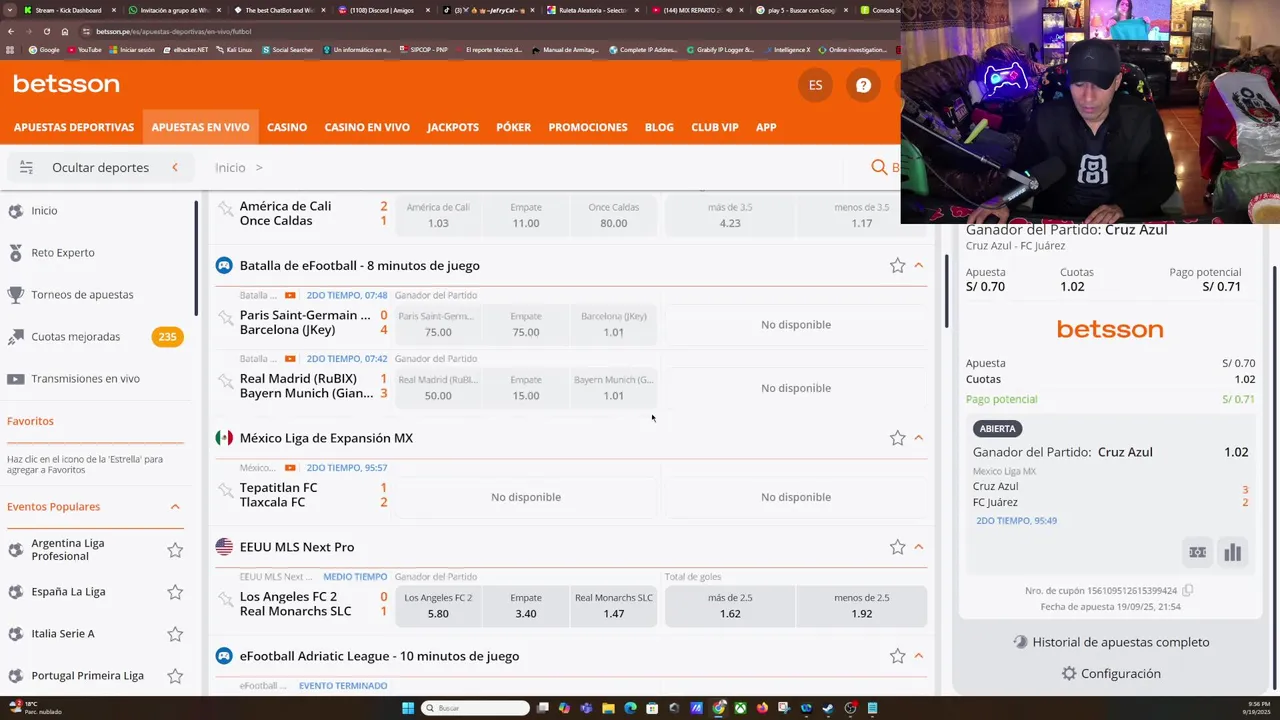
Task: Collapse the EEUU MLS Next Pro section
Action: pos(919,547)
